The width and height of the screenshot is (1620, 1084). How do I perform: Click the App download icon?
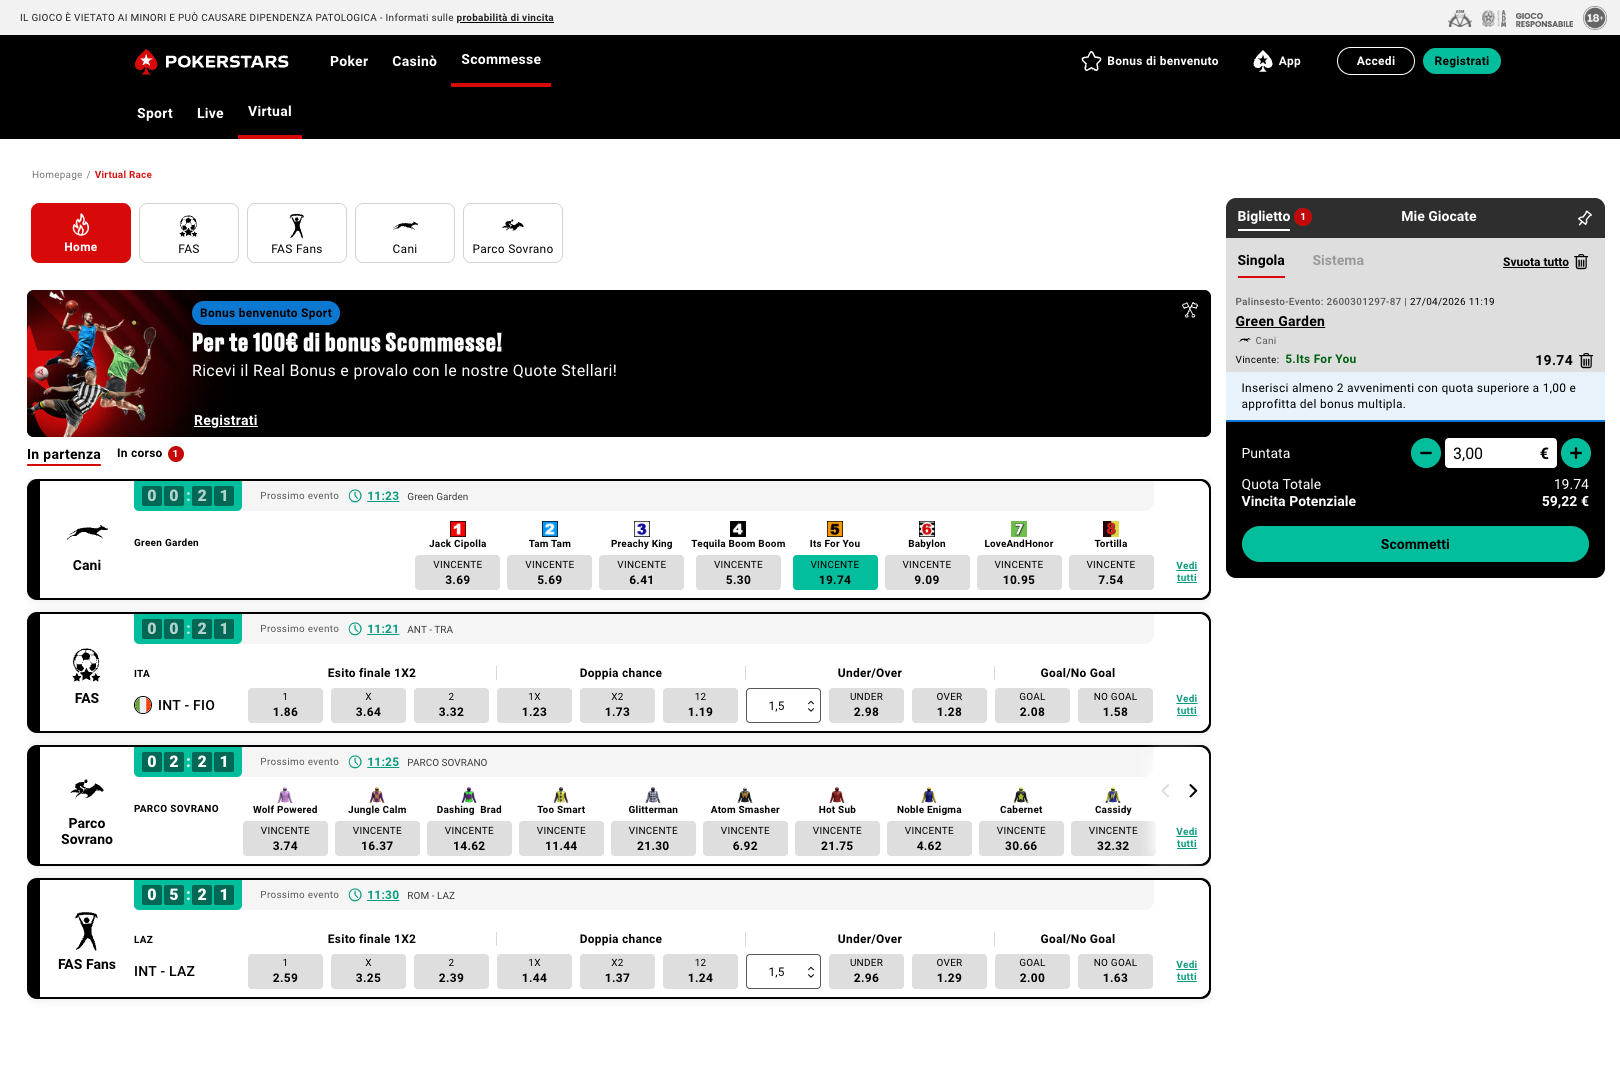(1263, 61)
